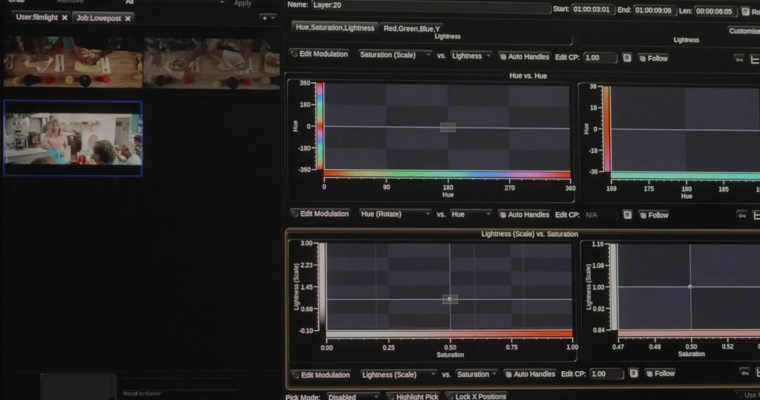Toggle Edit Modulation in Lightness (Scale) row

click(321, 375)
